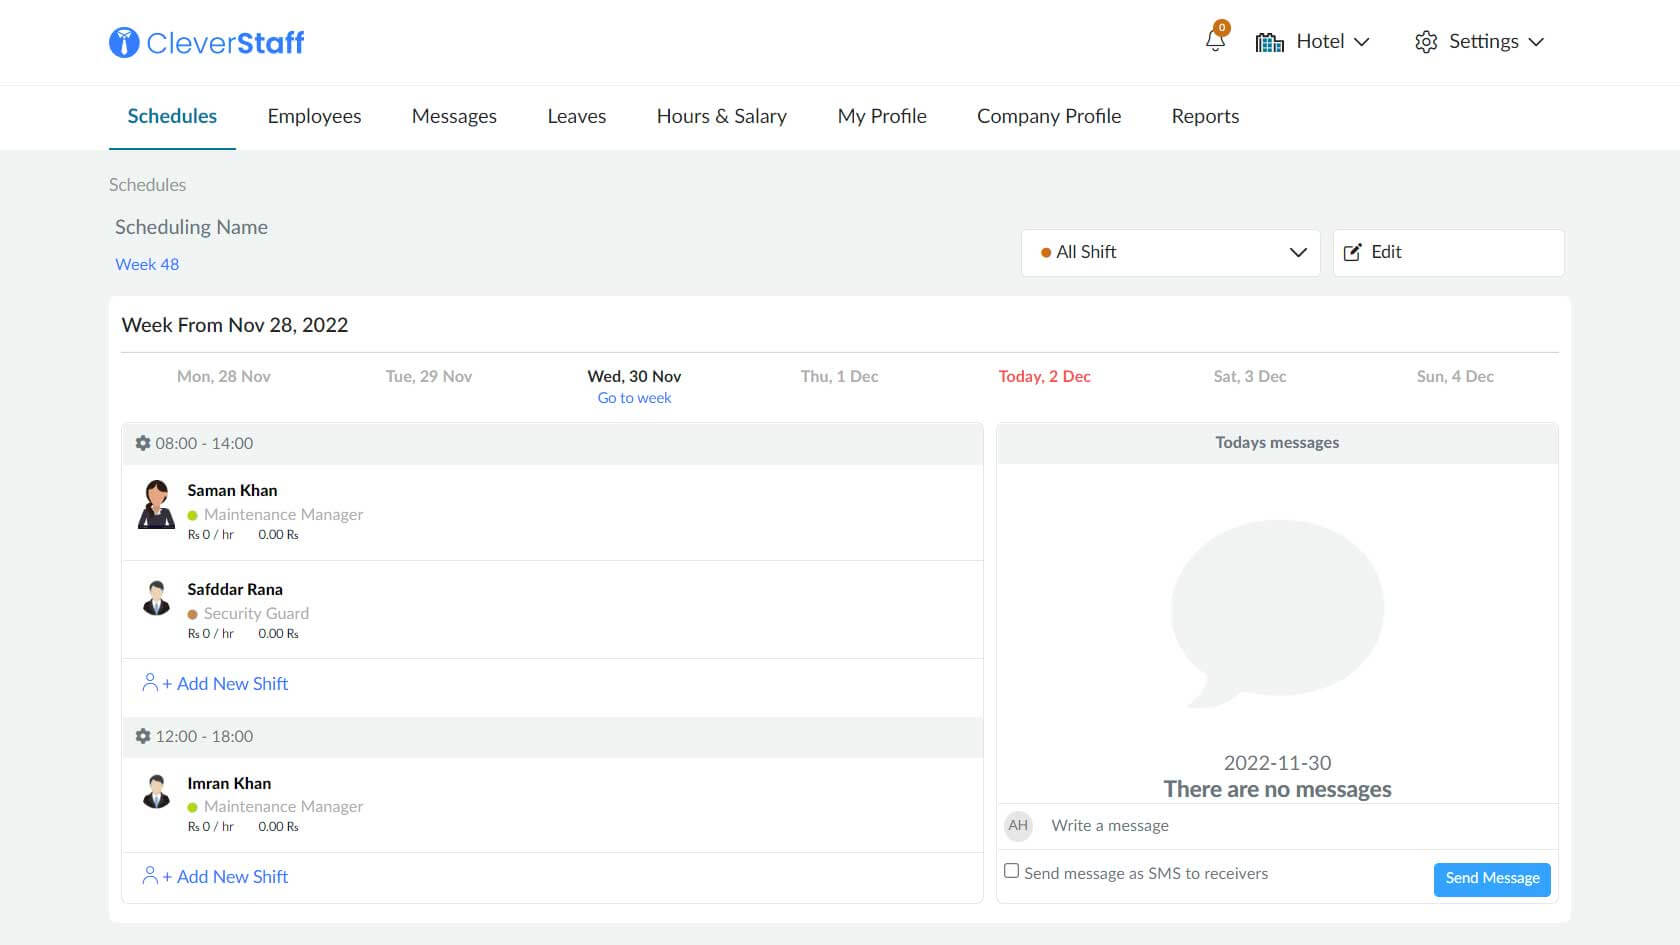
Task: Open settings gear for 08:00 - 14:00 shift
Action: 143,443
